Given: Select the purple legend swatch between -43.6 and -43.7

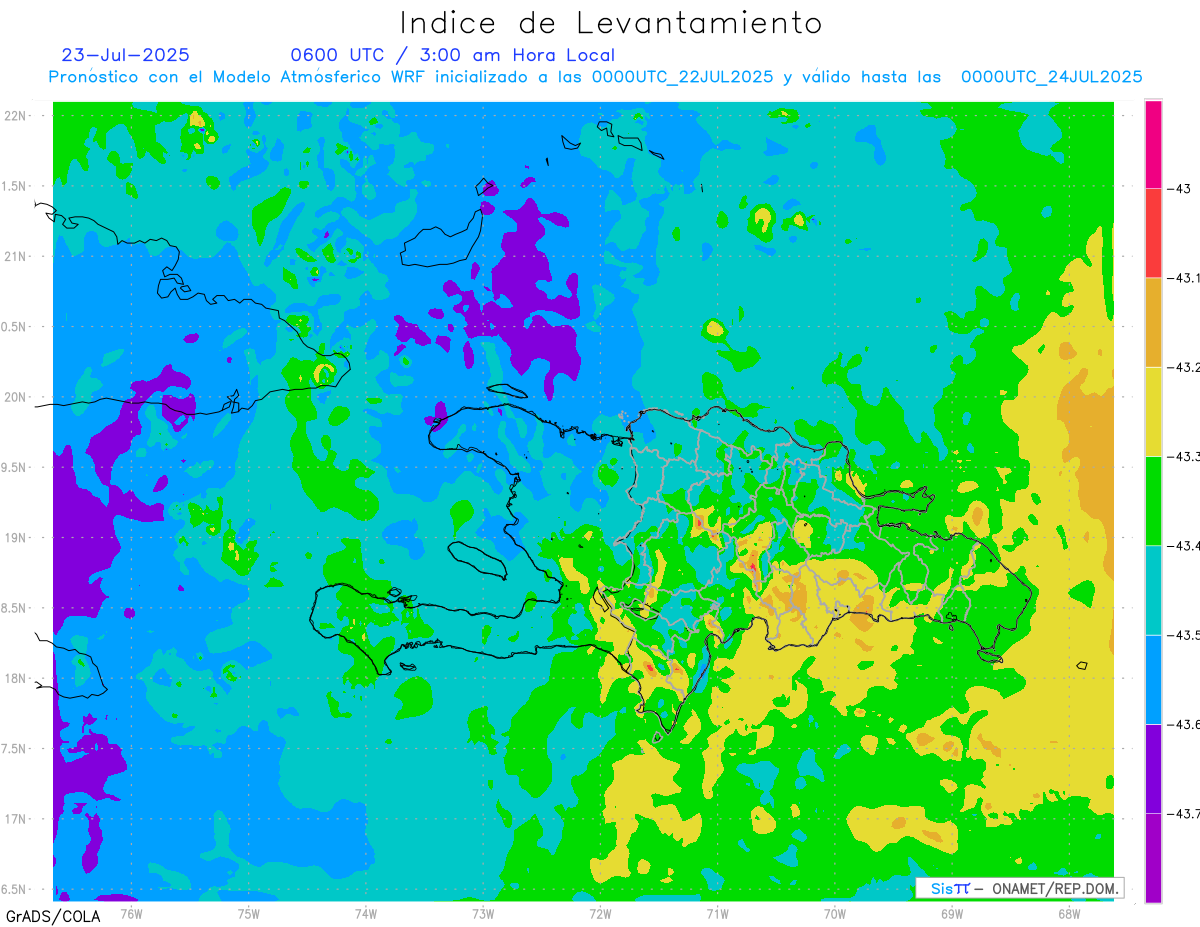Looking at the screenshot, I should (1153, 768).
